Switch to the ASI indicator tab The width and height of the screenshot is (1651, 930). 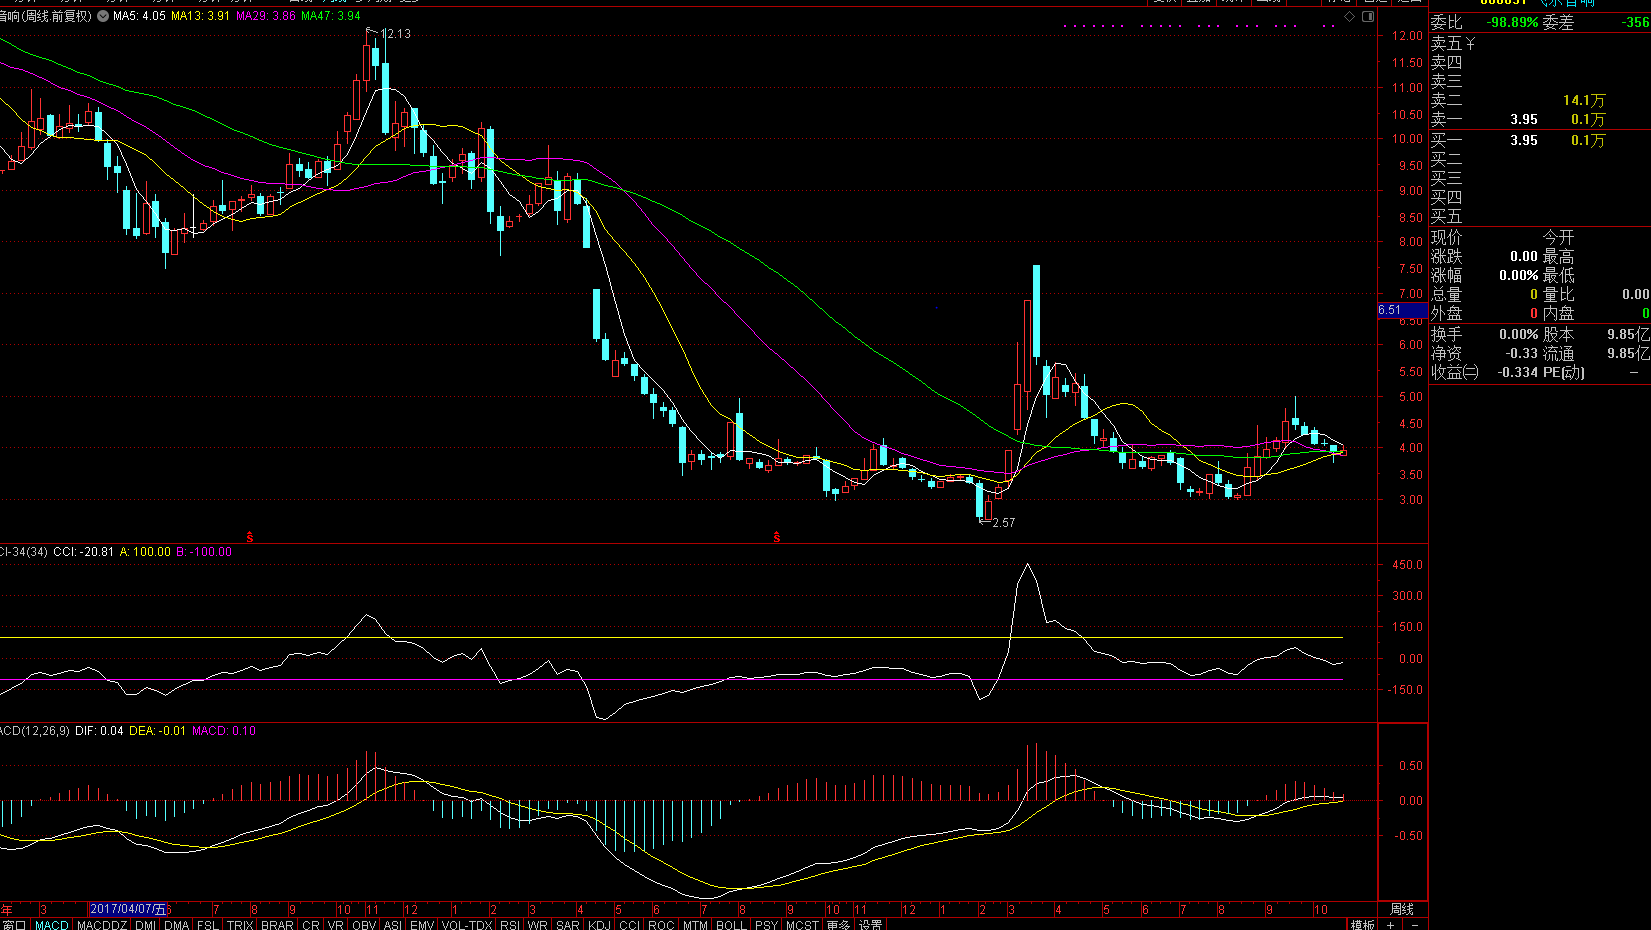tap(393, 924)
